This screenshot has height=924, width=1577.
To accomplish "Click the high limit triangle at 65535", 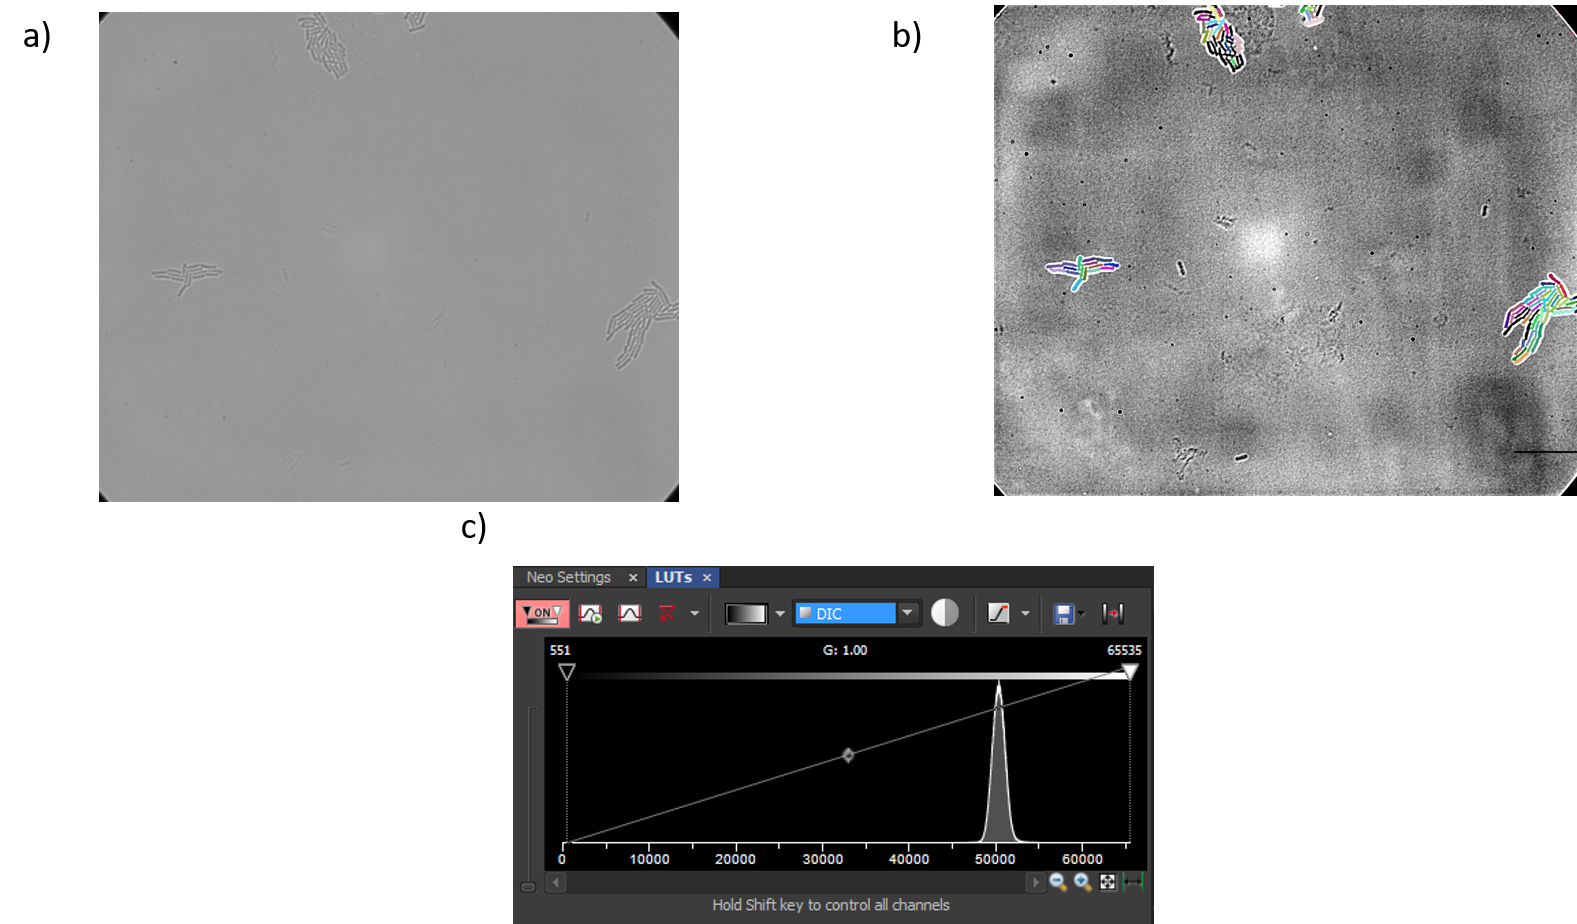I will pyautogui.click(x=1130, y=672).
